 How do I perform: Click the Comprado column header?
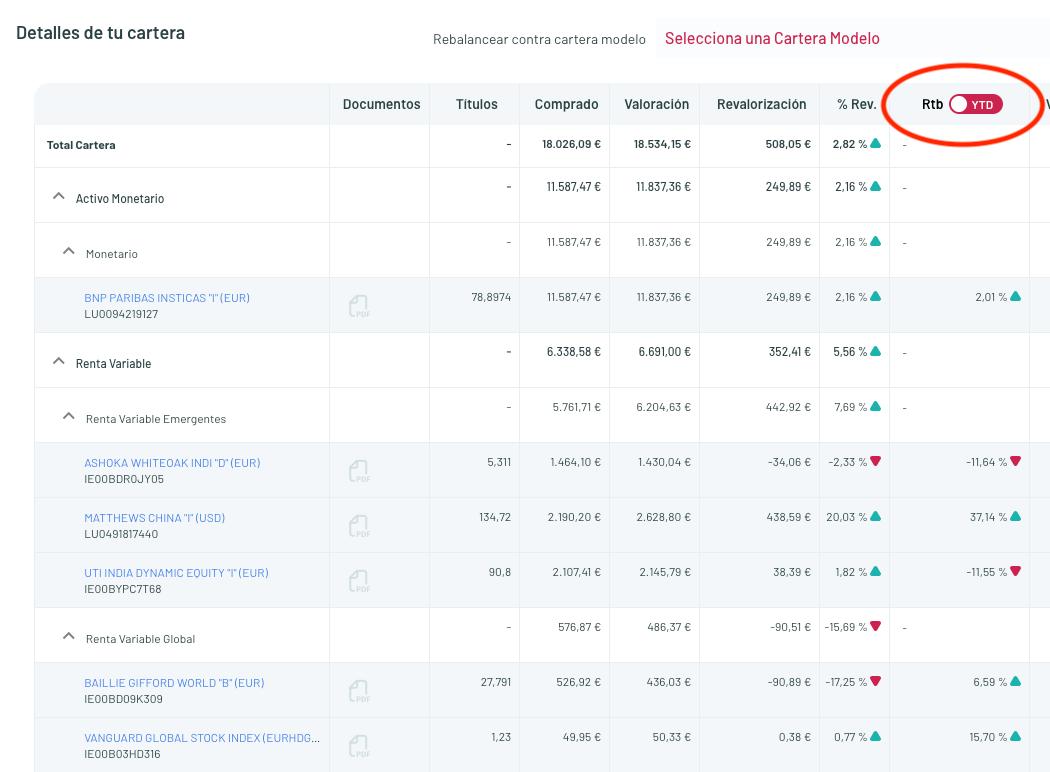[x=566, y=104]
